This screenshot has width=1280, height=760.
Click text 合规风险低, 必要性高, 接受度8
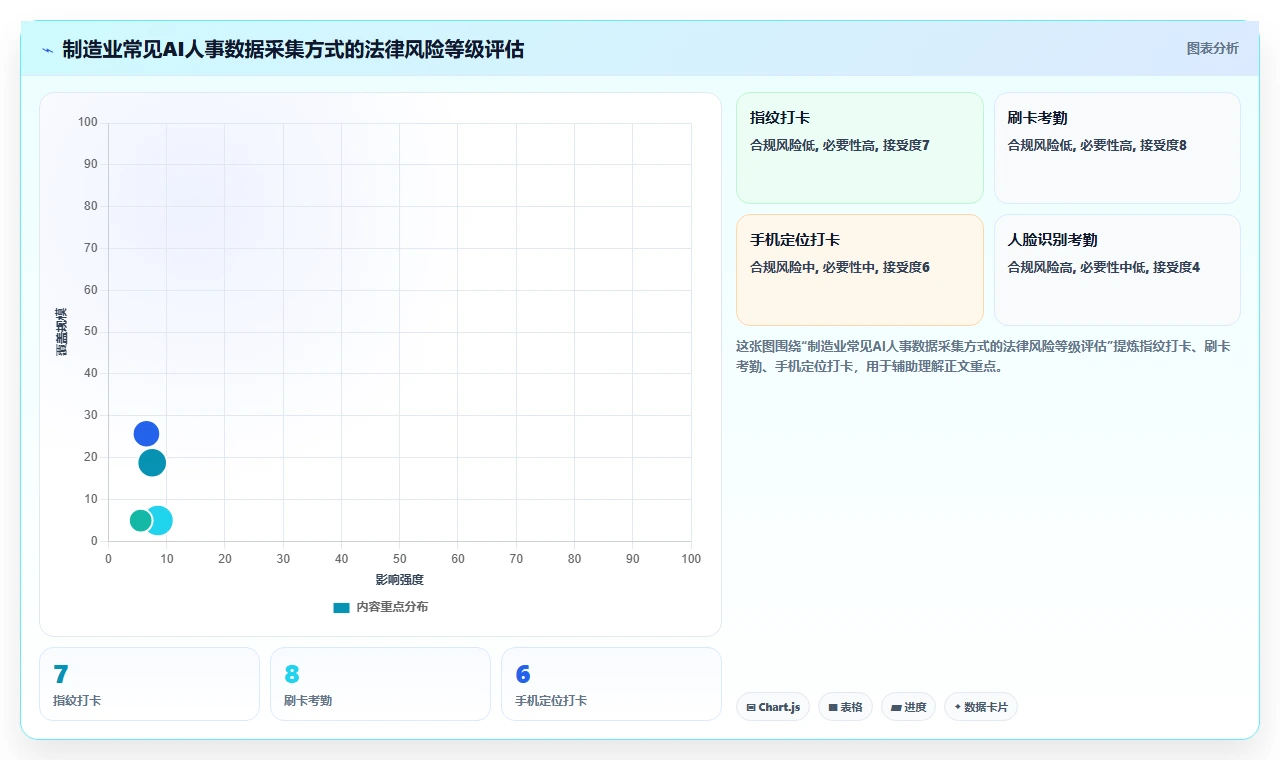click(x=1097, y=146)
